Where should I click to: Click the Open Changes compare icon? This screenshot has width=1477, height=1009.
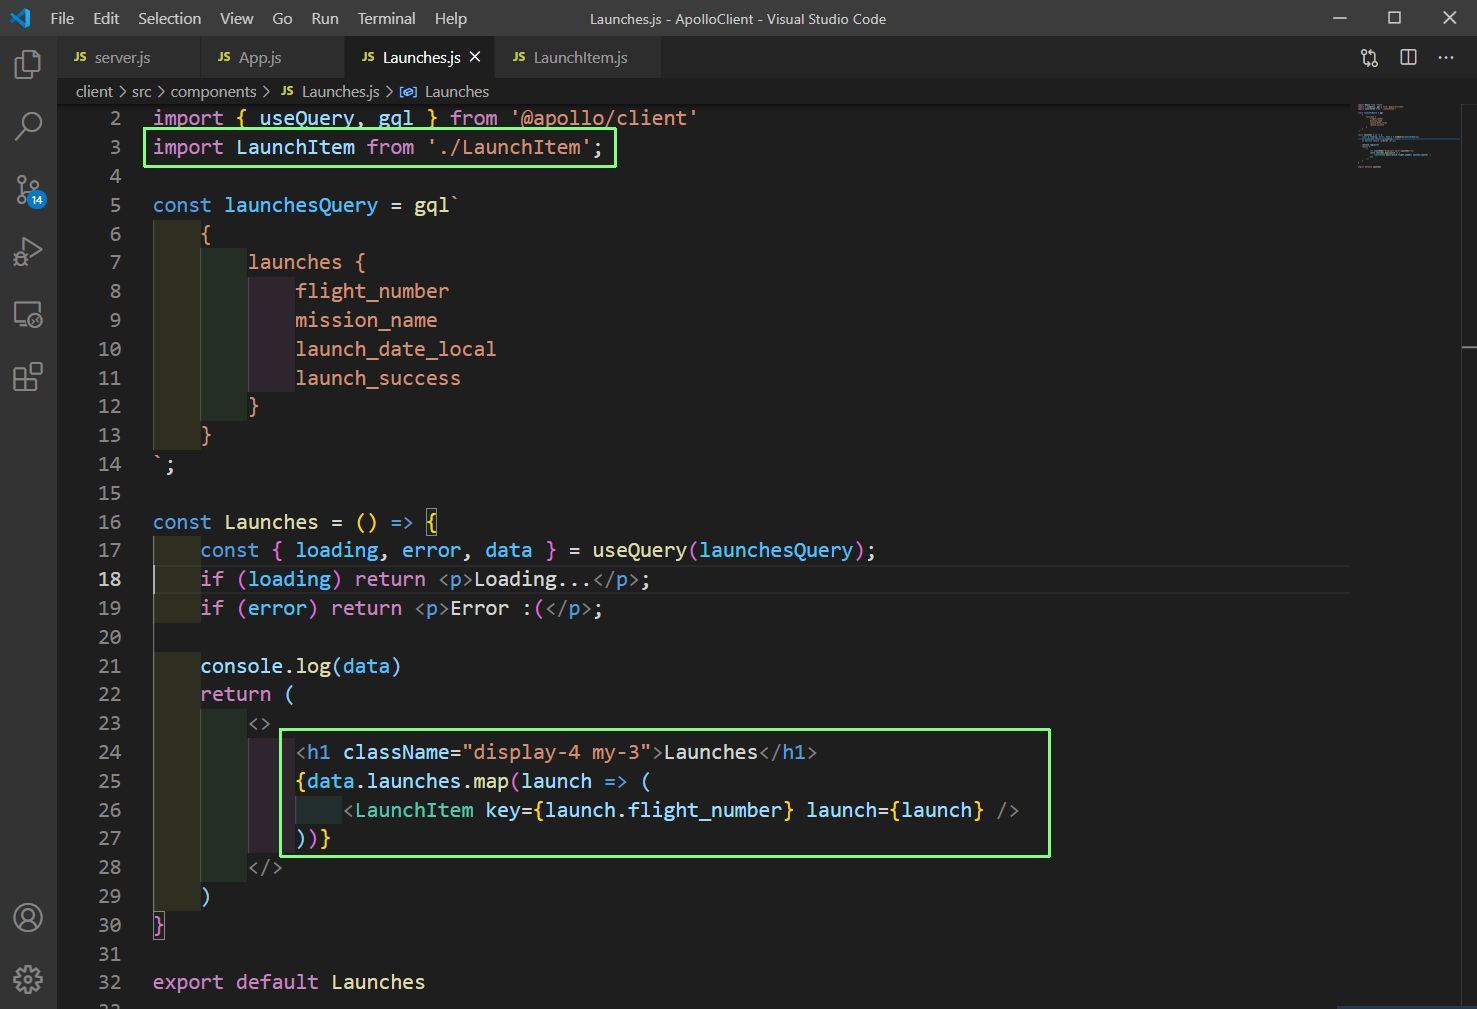[1369, 58]
